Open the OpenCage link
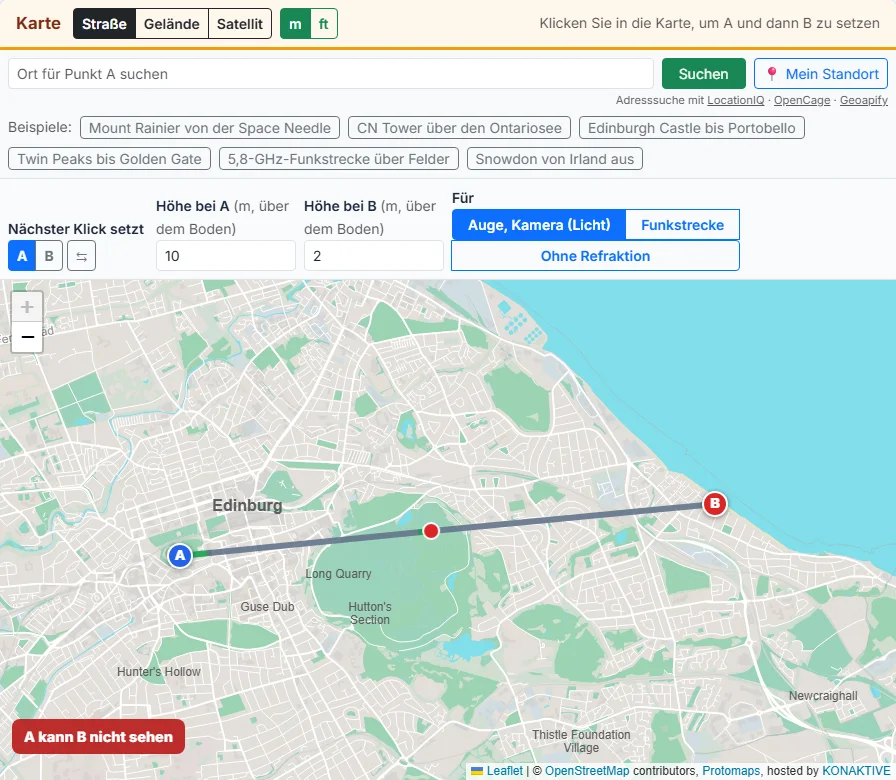 (x=802, y=101)
